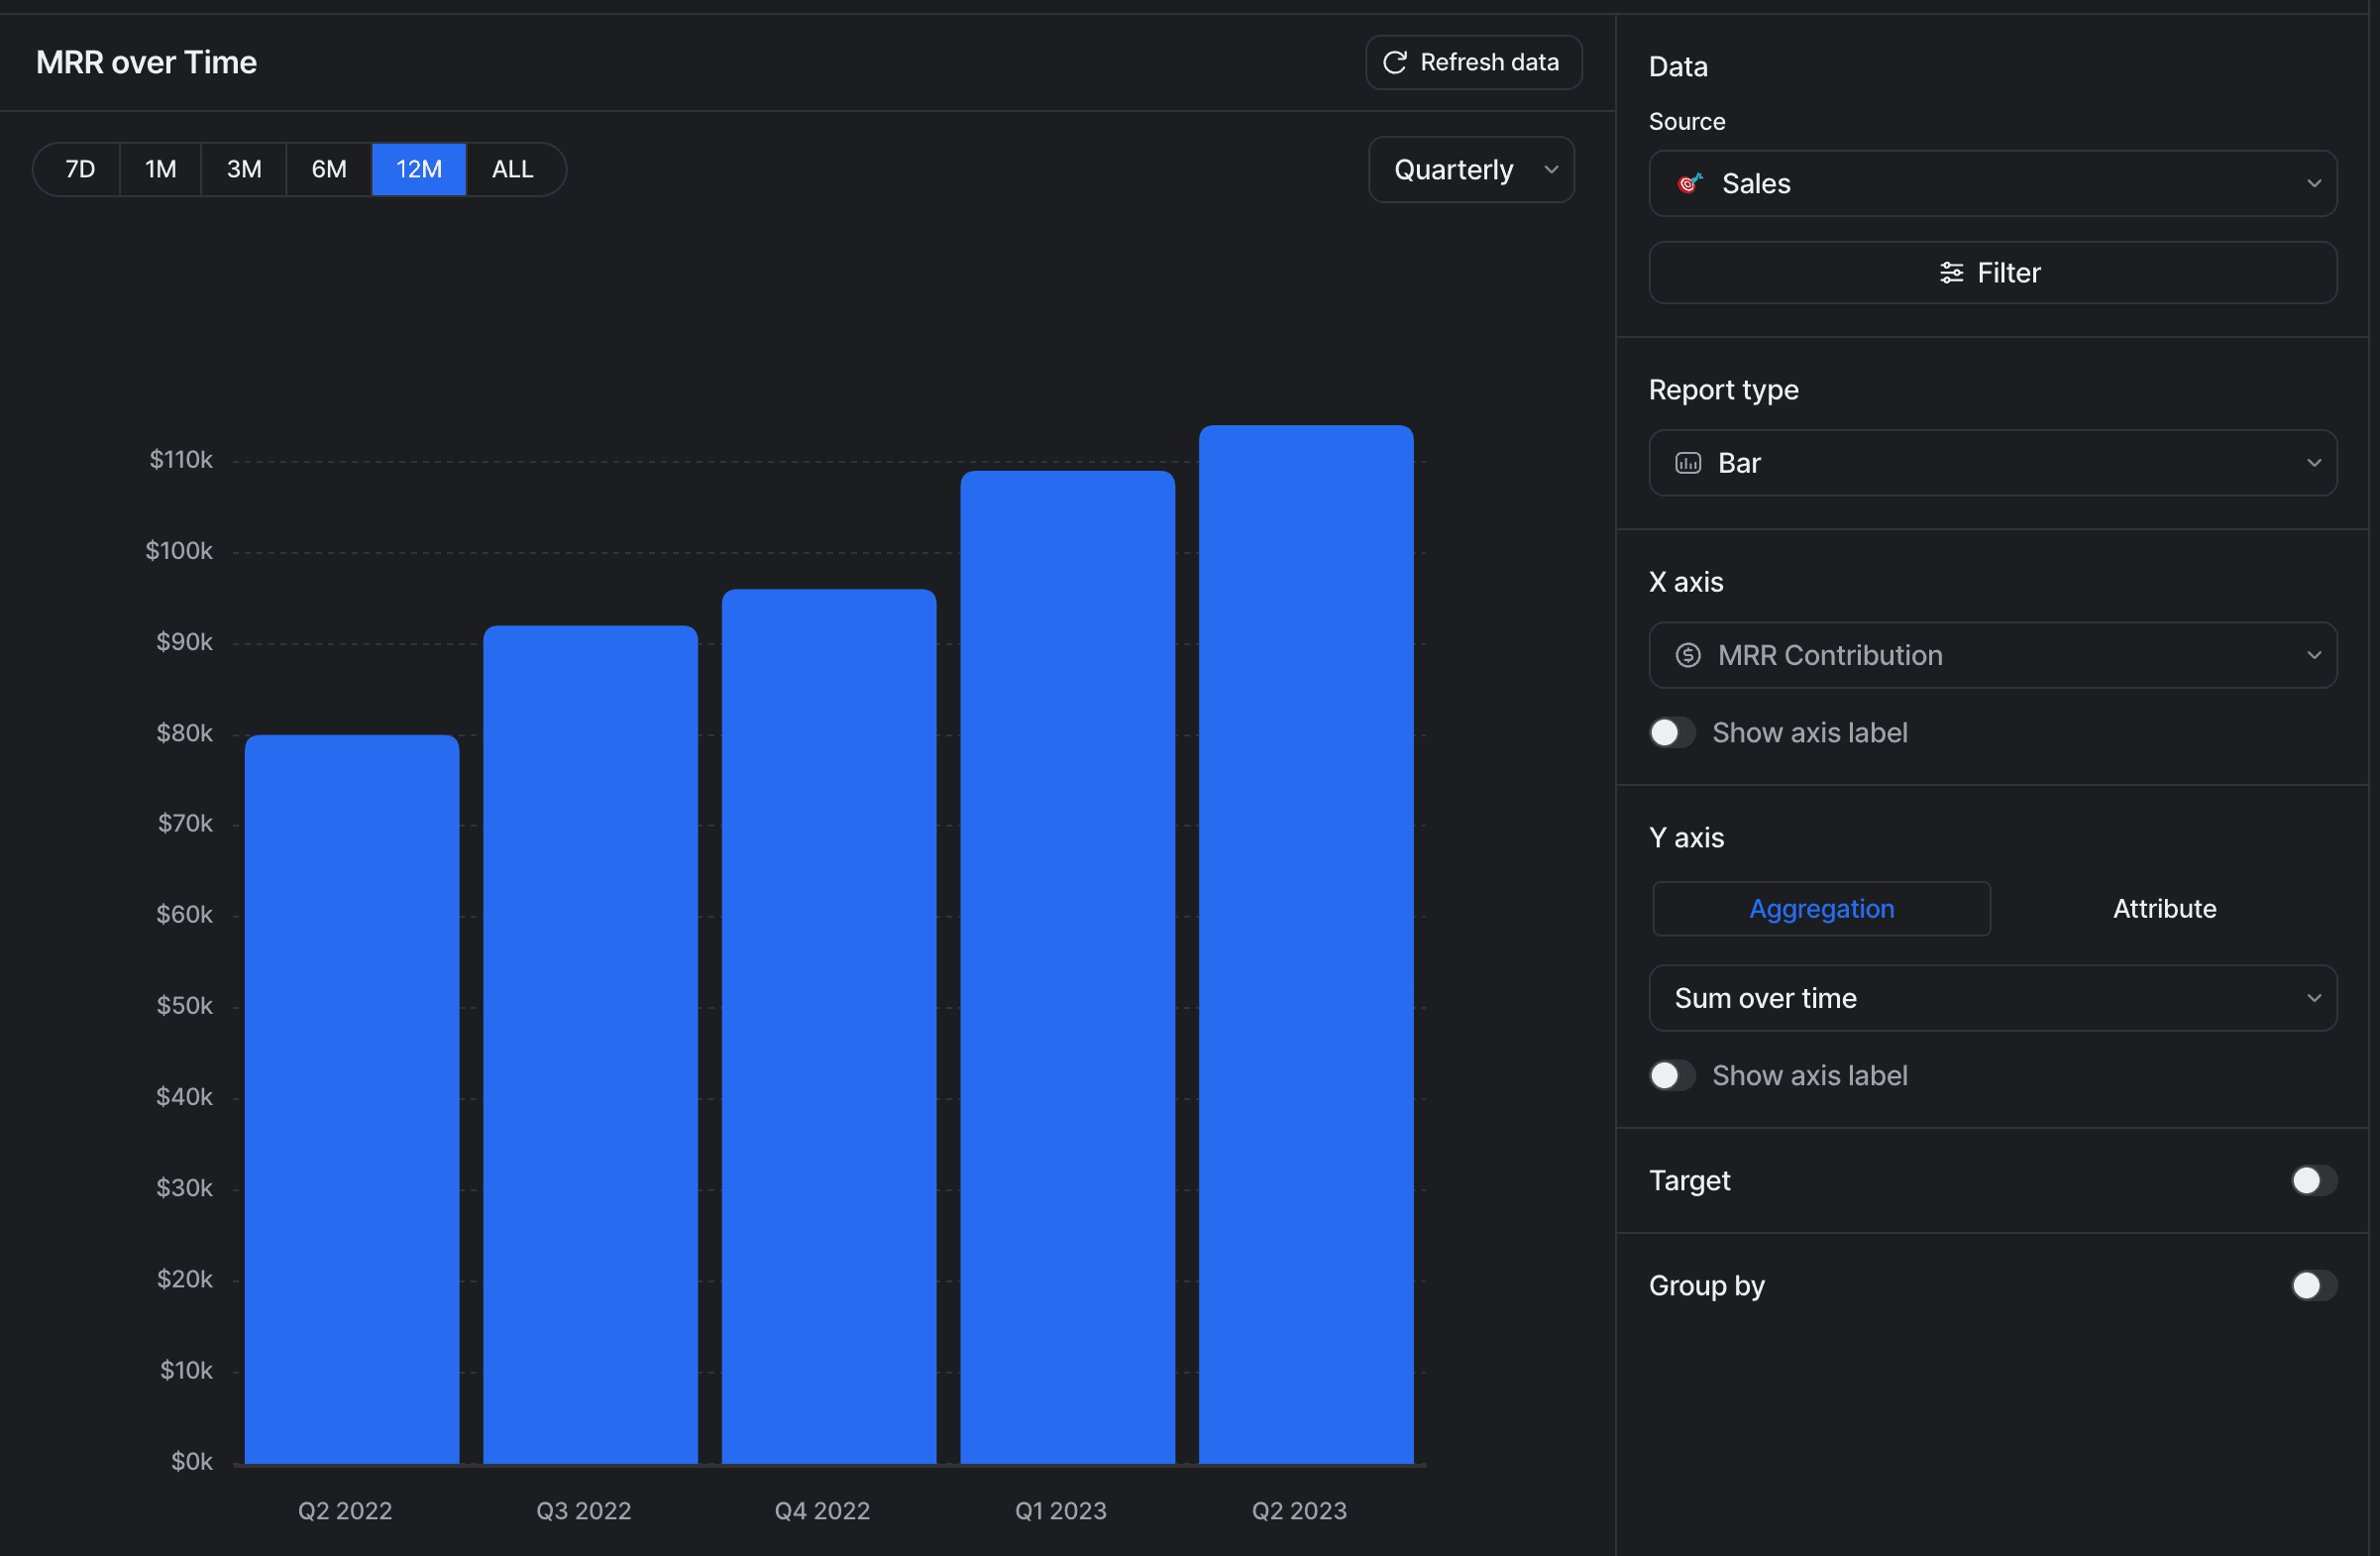The image size is (2380, 1556).
Task: Click the refresh icon beside Refresh data
Action: coord(1394,62)
